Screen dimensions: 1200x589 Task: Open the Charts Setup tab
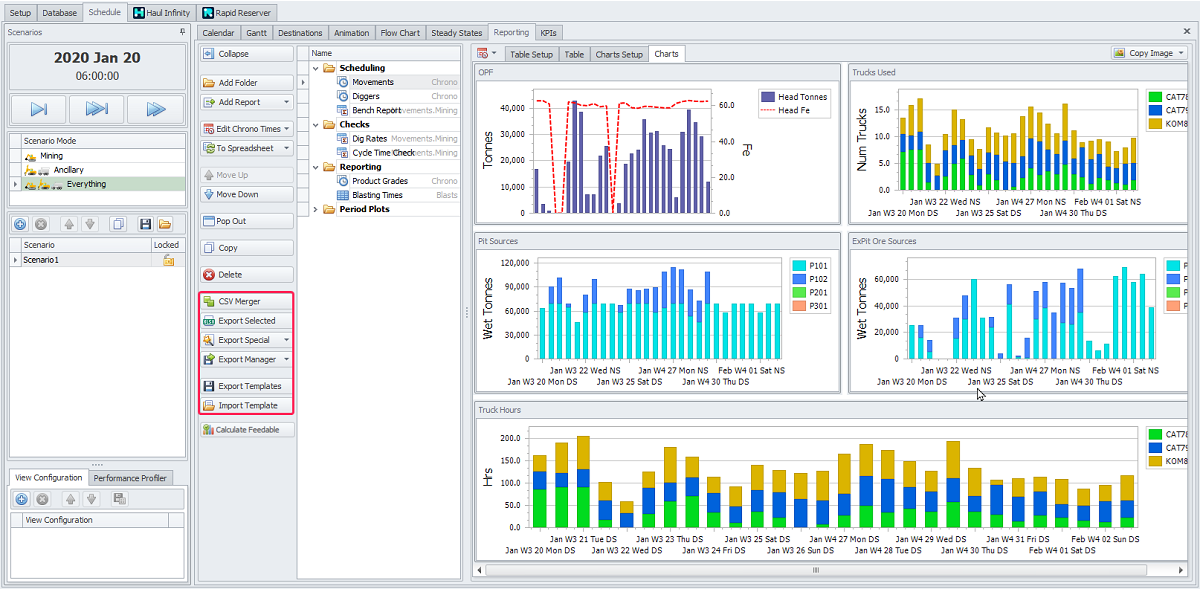tap(619, 54)
